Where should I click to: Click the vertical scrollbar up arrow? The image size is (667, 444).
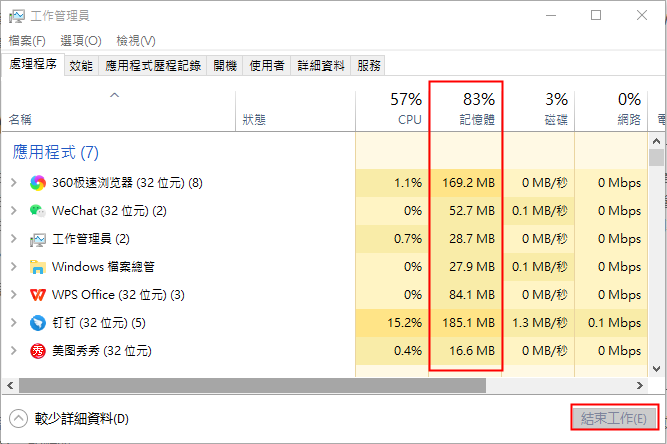656,141
